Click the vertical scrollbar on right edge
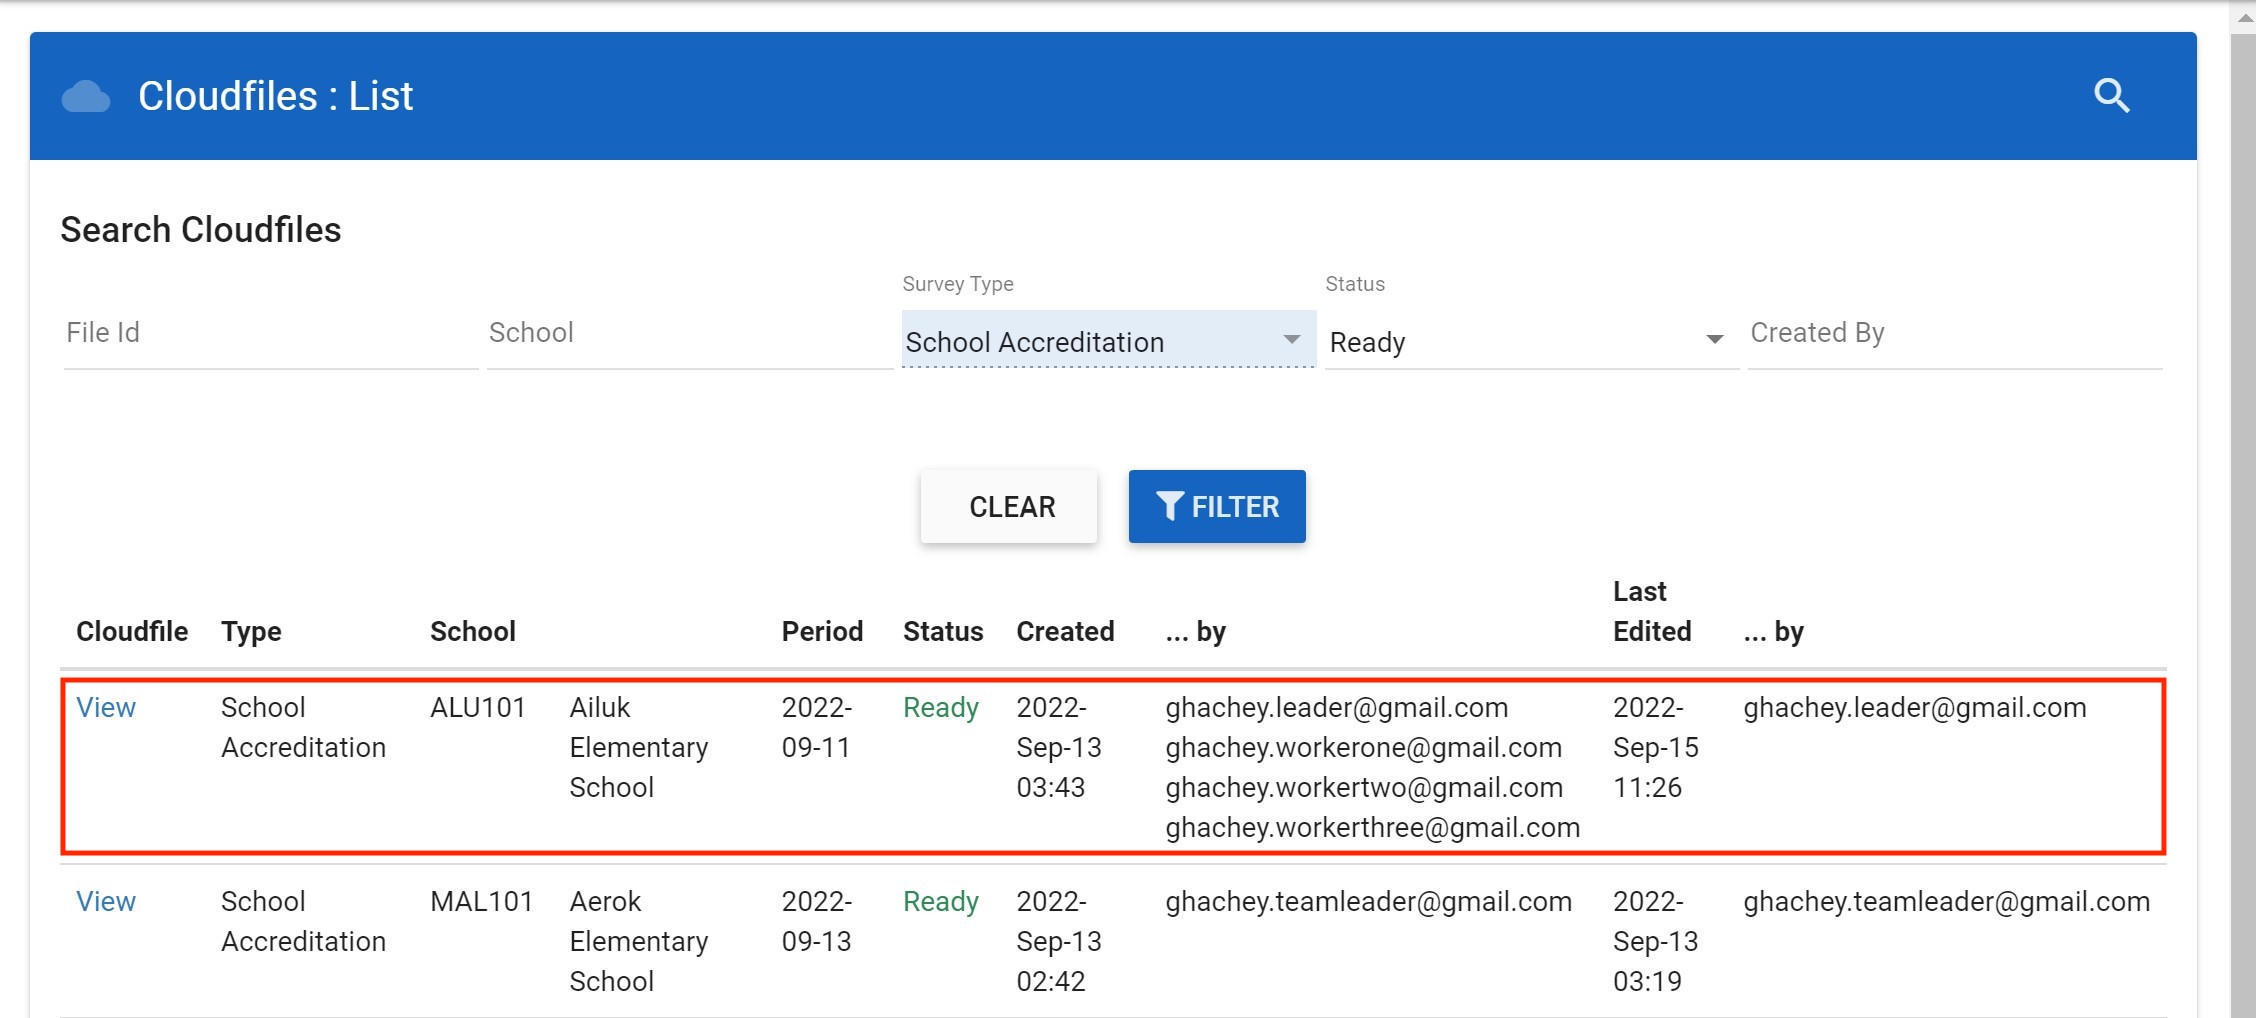The width and height of the screenshot is (2256, 1018). 2242,500
